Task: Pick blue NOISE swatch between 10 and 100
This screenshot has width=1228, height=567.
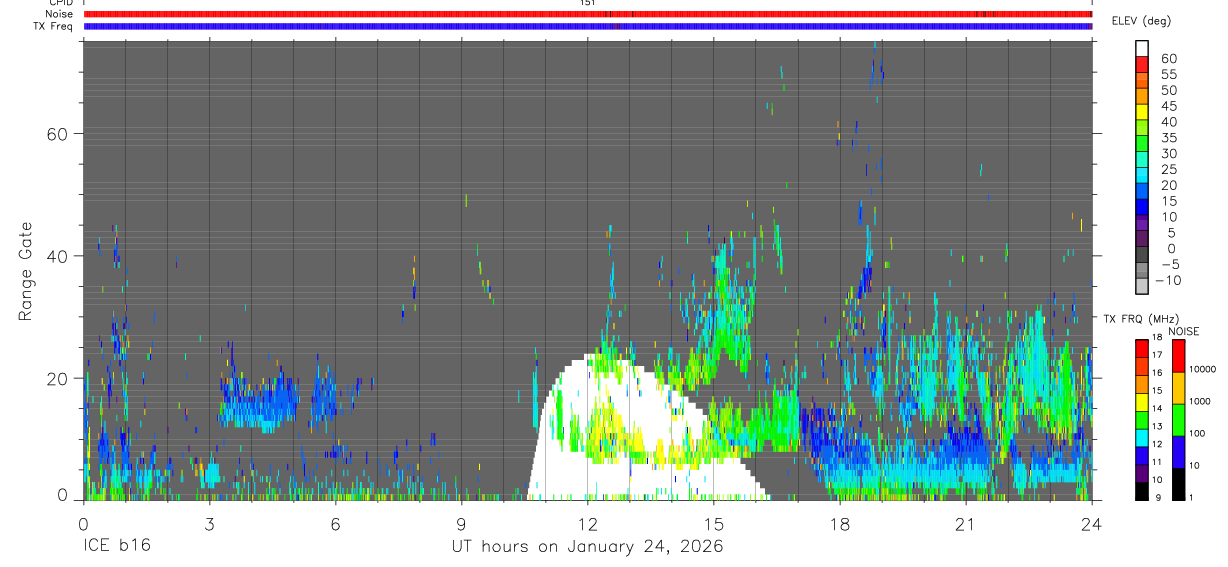Action: (x=1178, y=451)
